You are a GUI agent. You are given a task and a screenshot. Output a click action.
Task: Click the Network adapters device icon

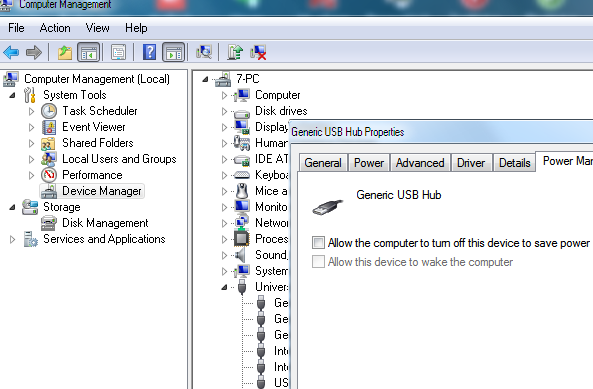click(x=242, y=222)
